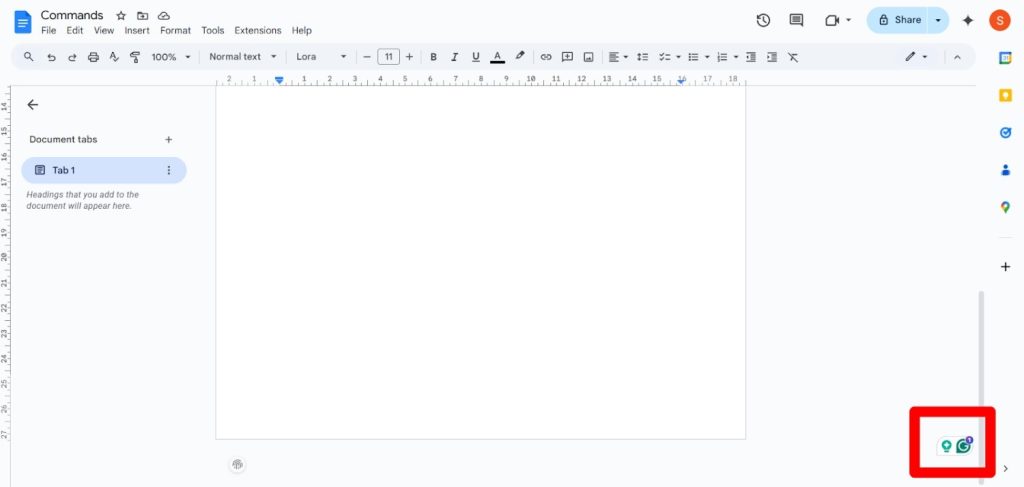Open checklist options dropdown

[669, 57]
